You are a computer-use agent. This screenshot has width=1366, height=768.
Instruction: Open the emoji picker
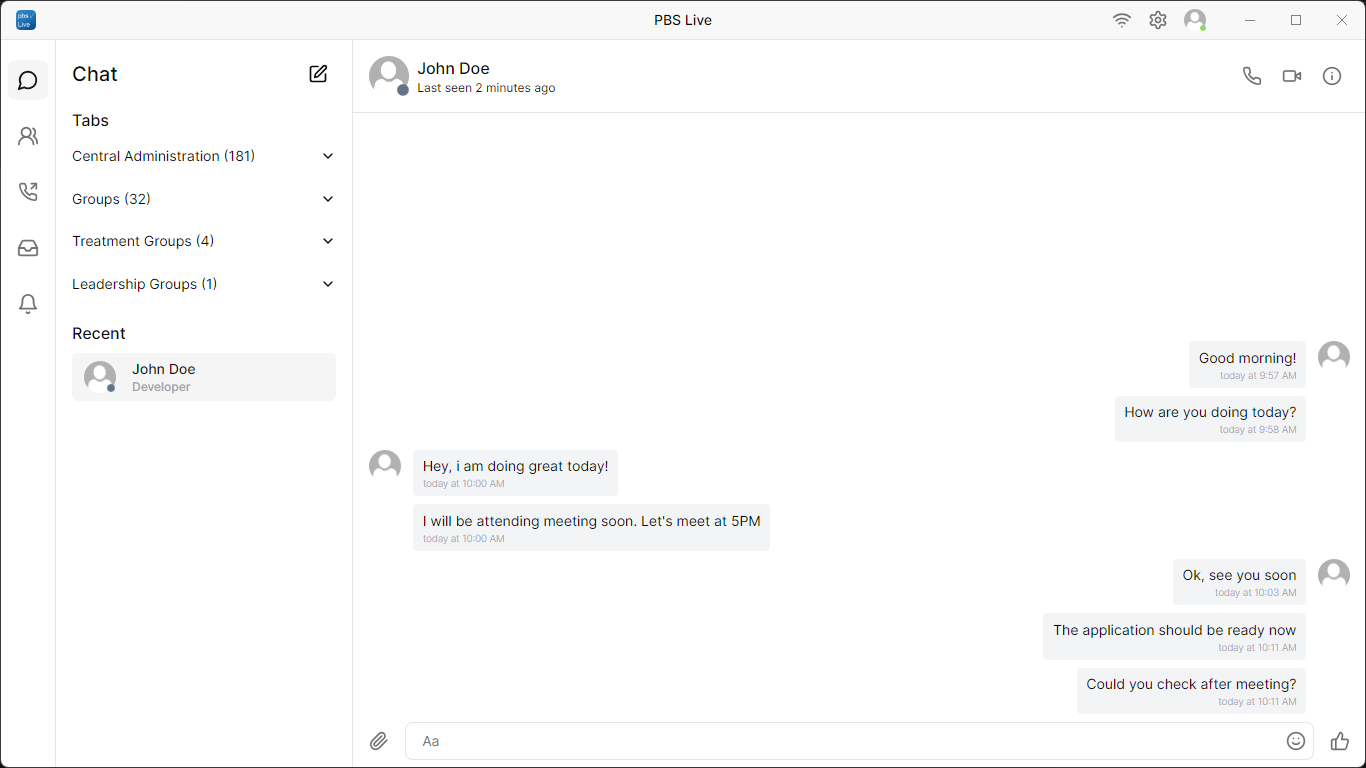click(x=1295, y=741)
